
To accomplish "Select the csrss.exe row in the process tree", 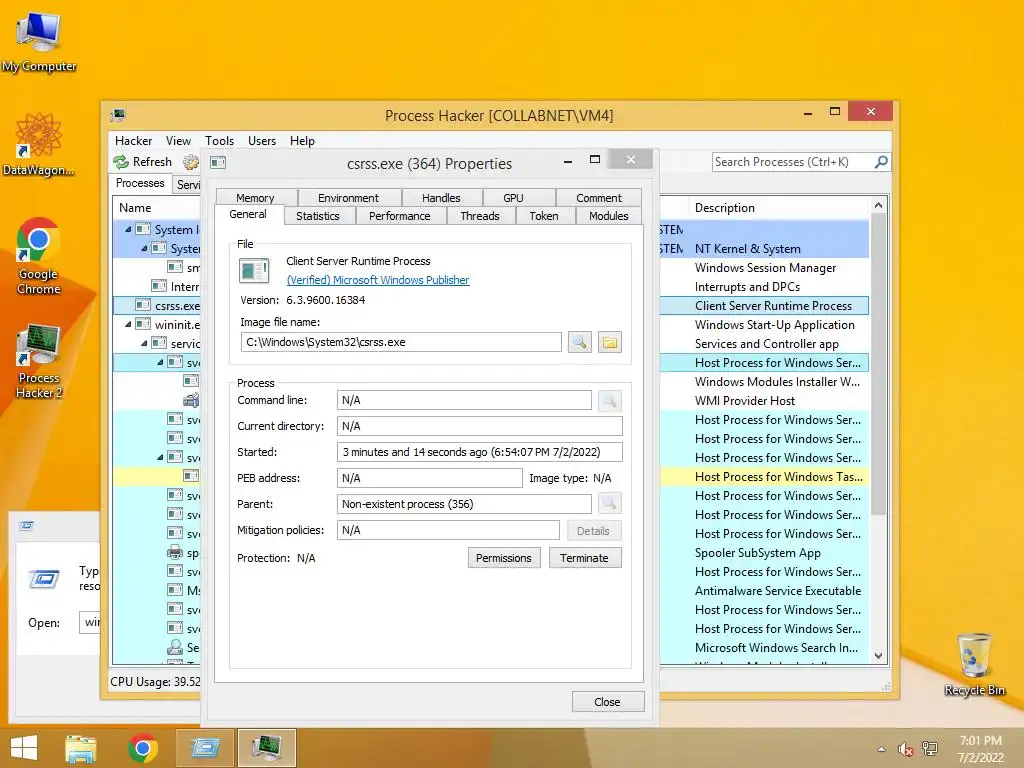I will coord(157,306).
